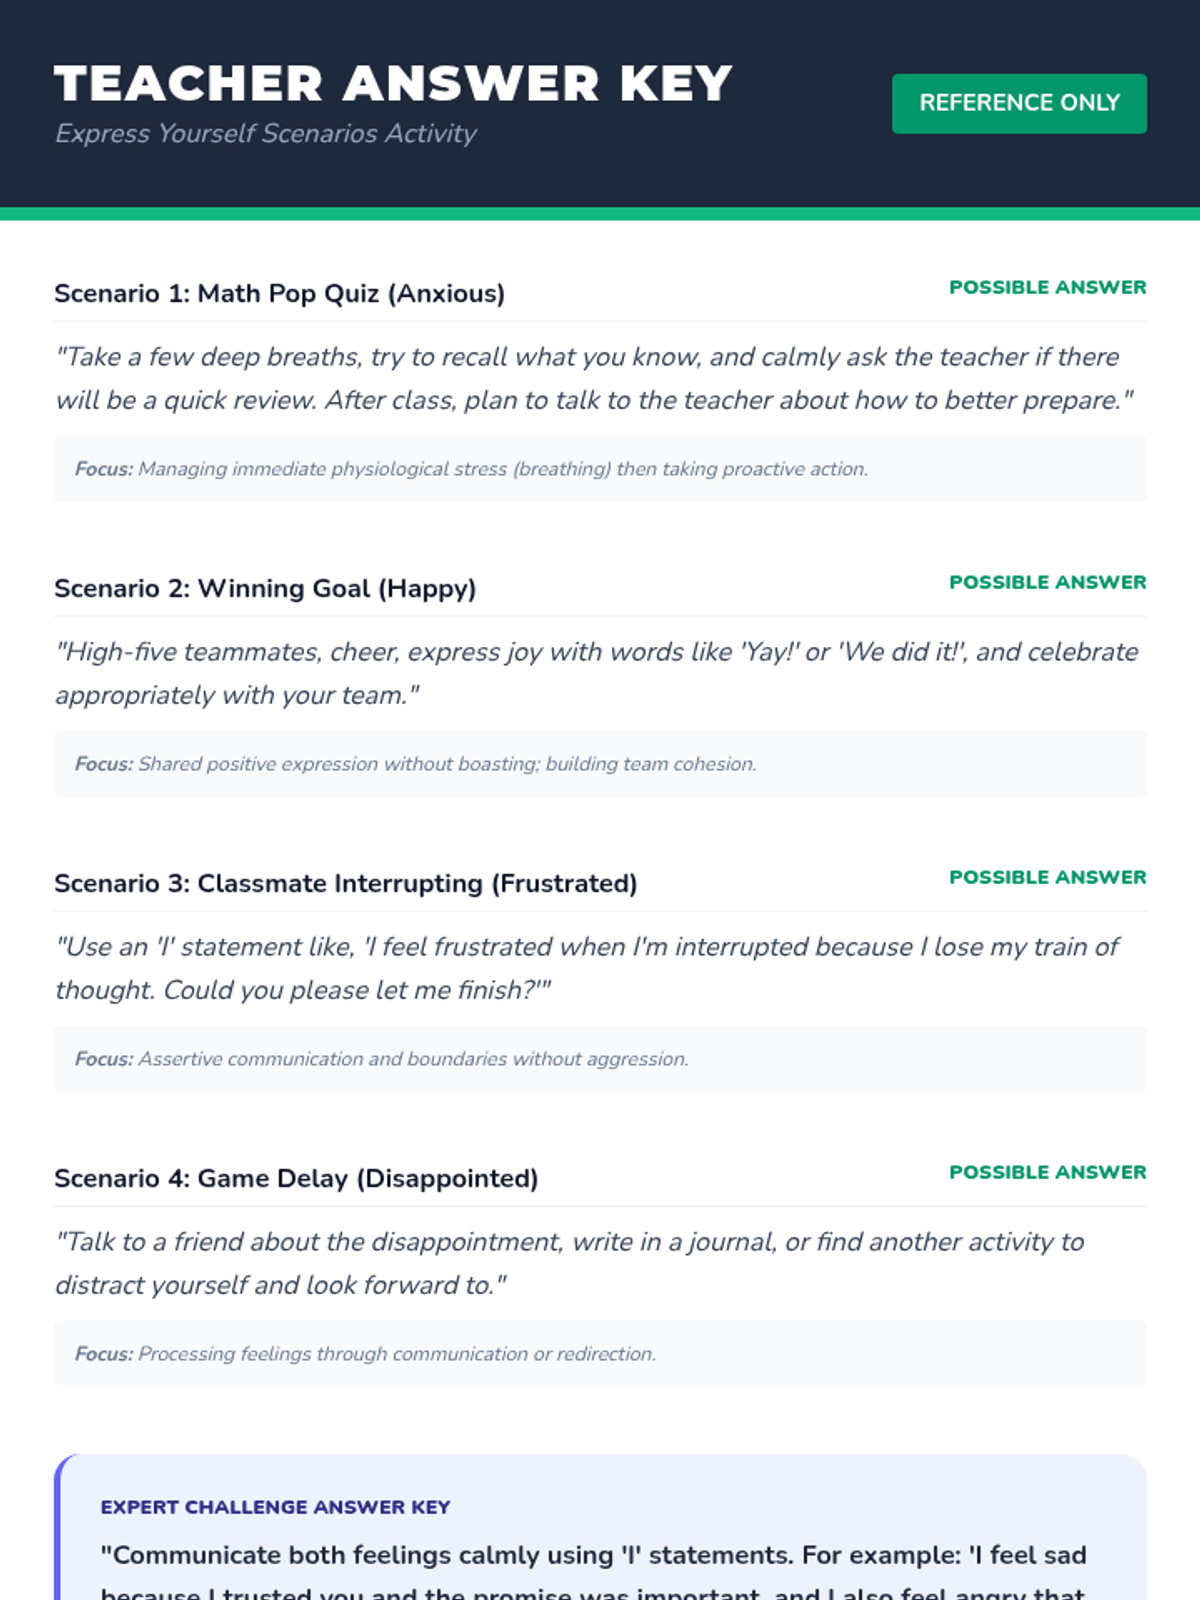This screenshot has width=1200, height=1600.
Task: Click the assertive communication focus note
Action: point(600,1059)
